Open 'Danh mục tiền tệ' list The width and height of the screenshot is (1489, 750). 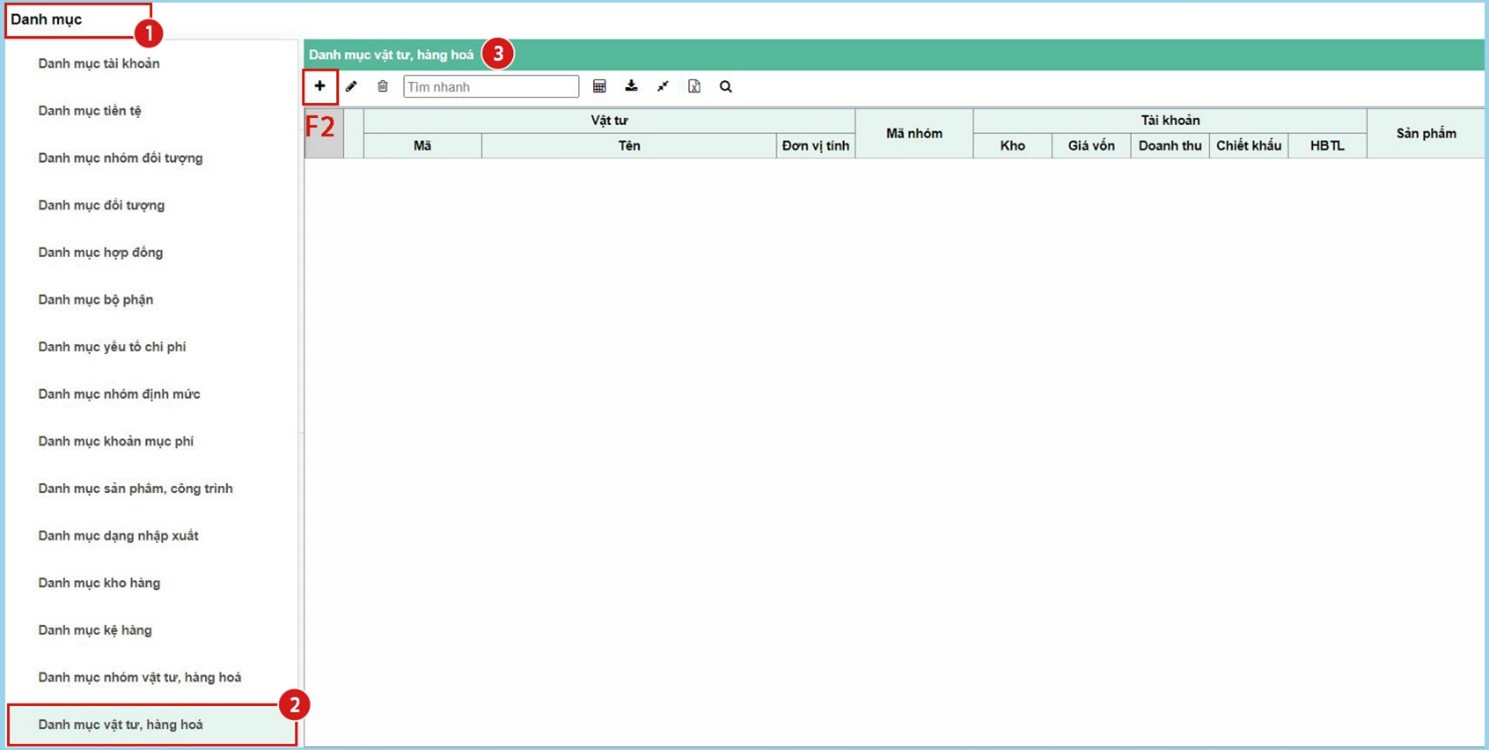[90, 111]
